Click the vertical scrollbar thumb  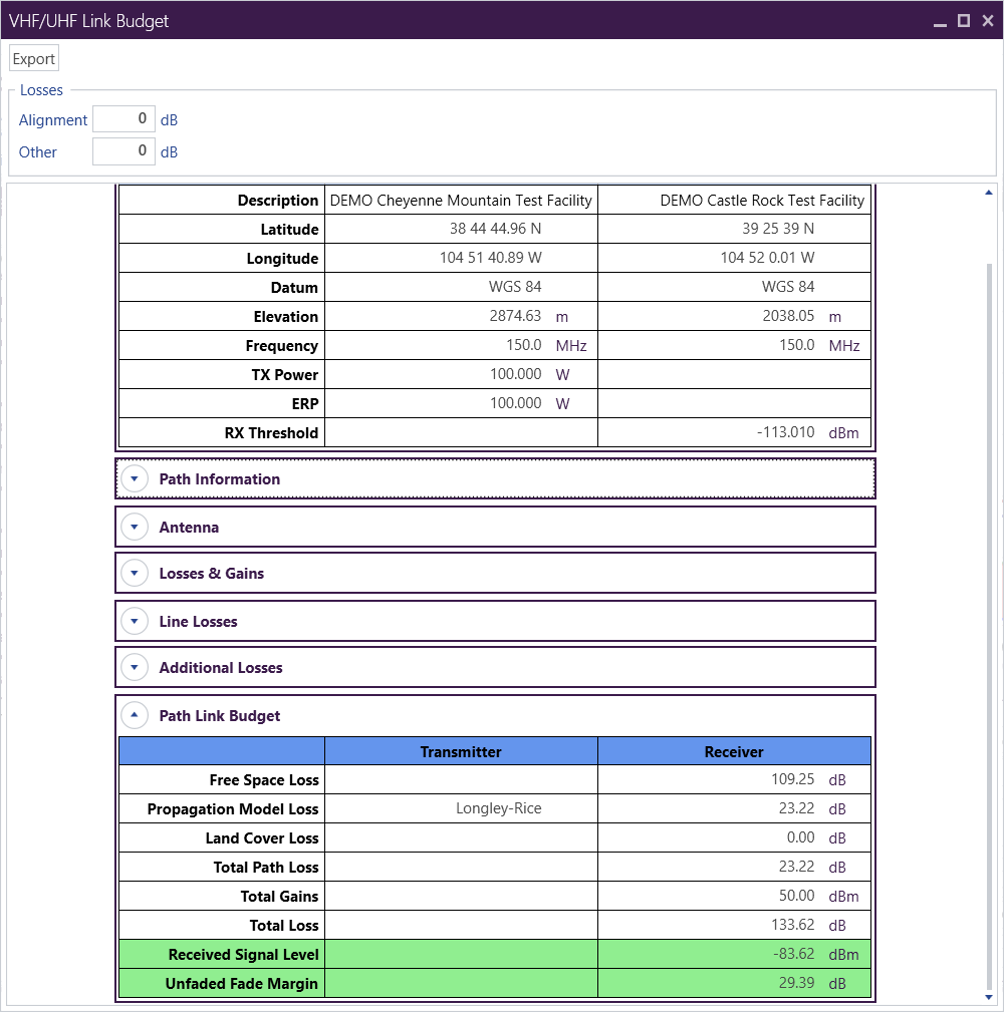(x=989, y=600)
